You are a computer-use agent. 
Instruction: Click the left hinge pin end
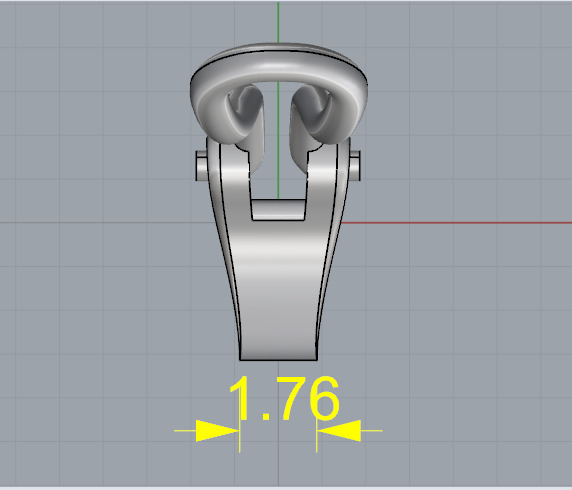pos(201,166)
